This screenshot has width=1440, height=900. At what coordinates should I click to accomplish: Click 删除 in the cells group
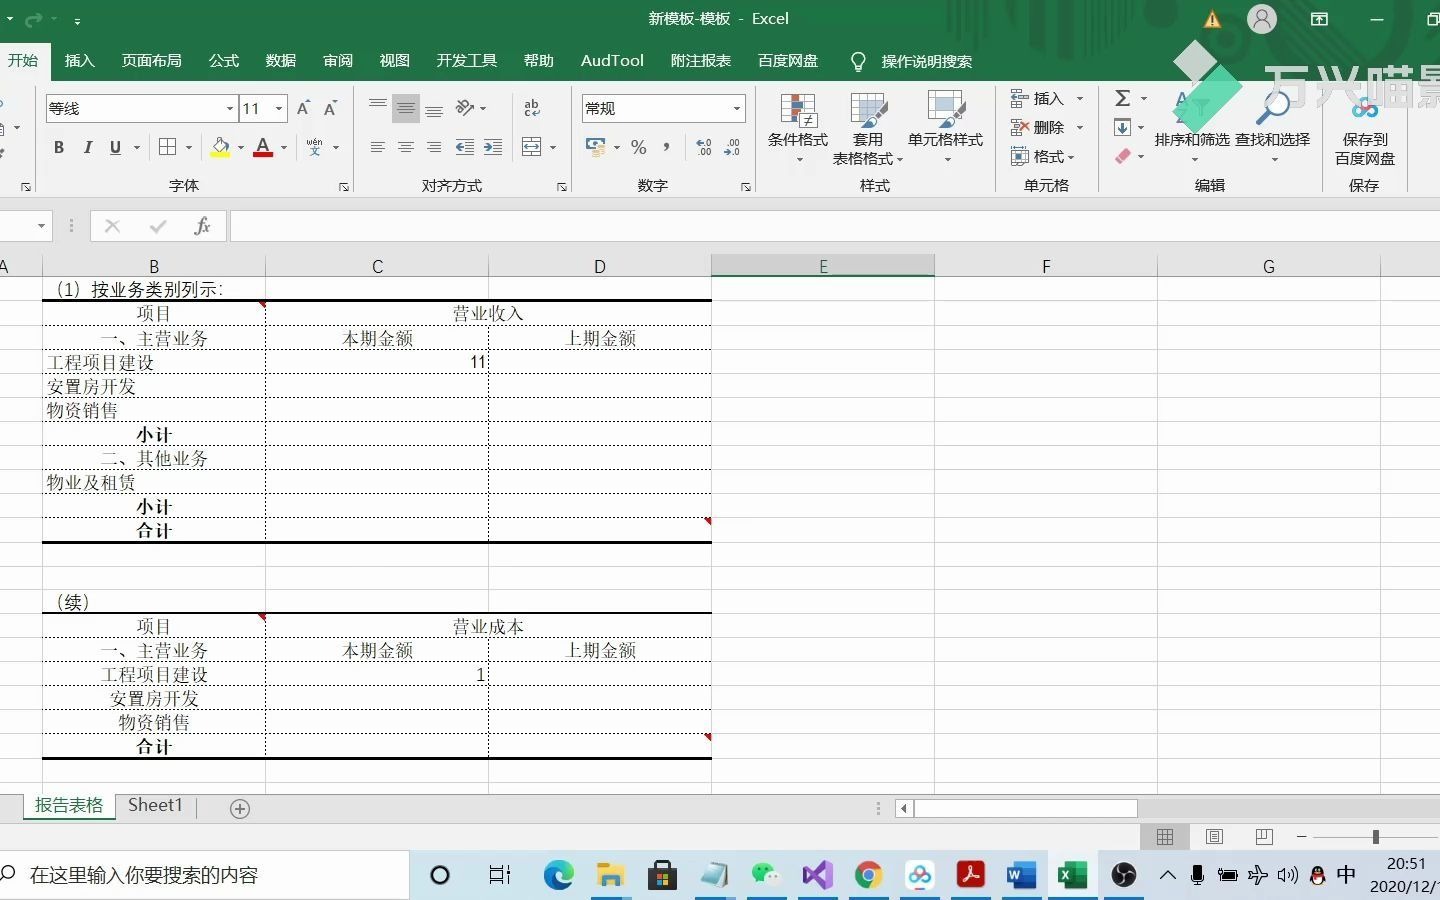[1047, 127]
